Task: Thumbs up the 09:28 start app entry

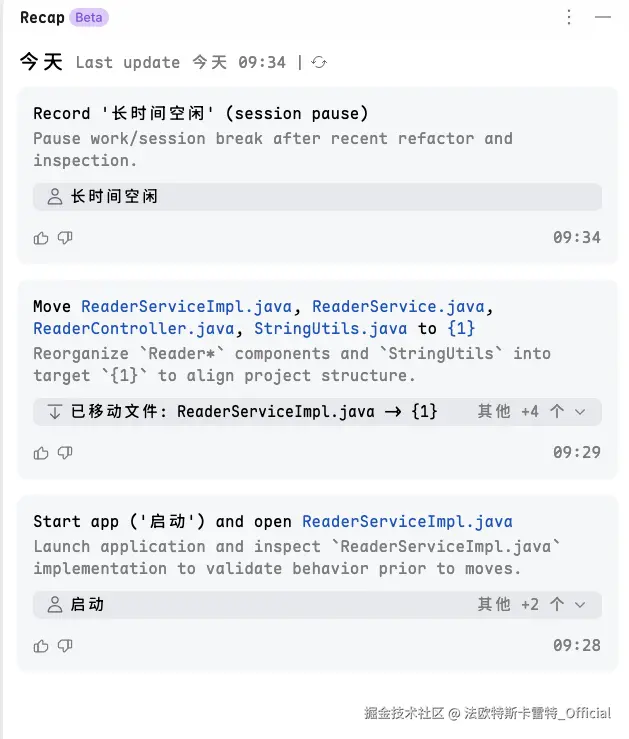Action: [41, 646]
